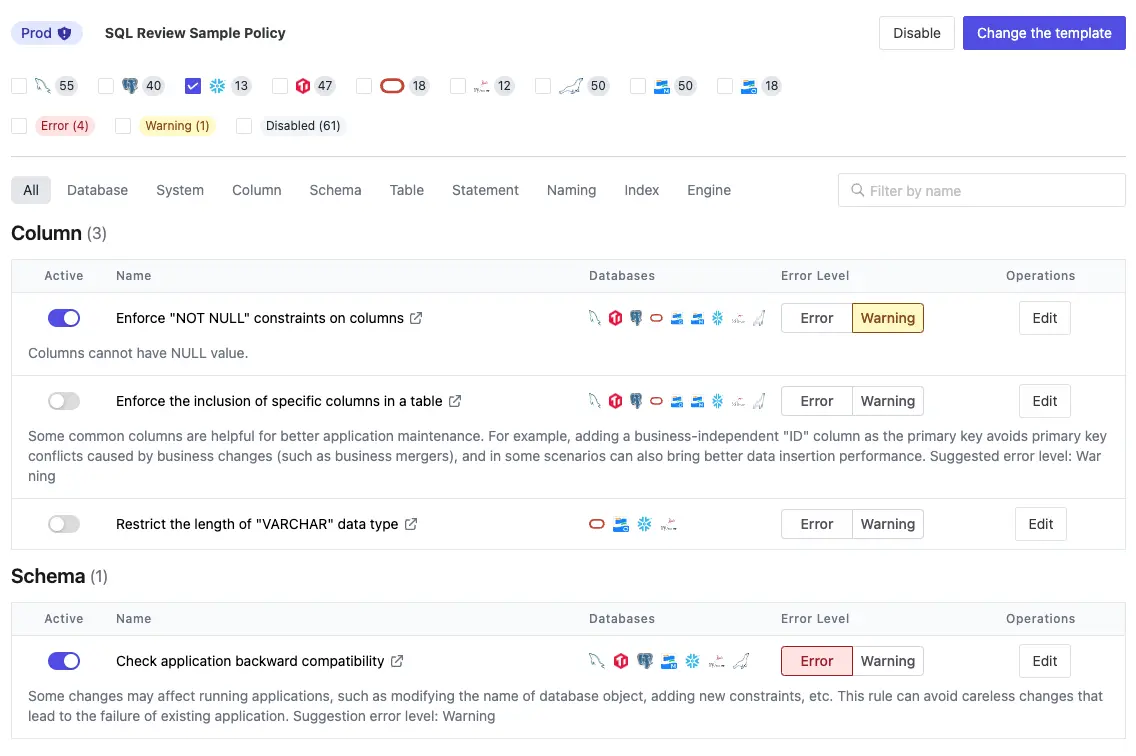This screenshot has height=756, width=1136.
Task: Select the Engine category tab
Action: pyautogui.click(x=708, y=190)
